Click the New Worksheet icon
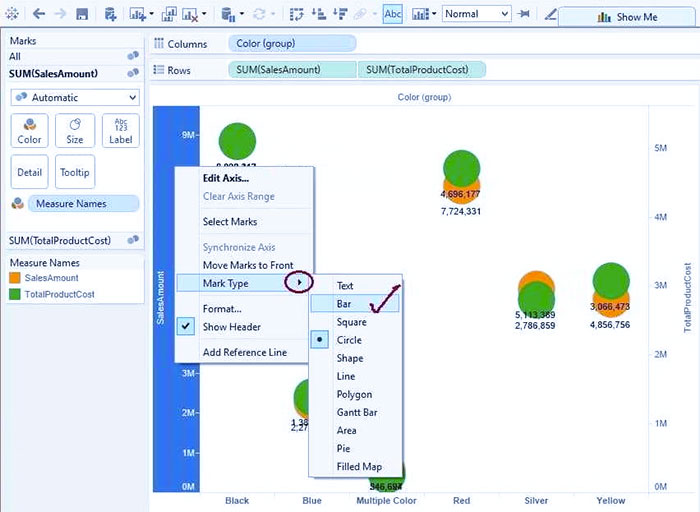700x512 pixels. click(138, 14)
